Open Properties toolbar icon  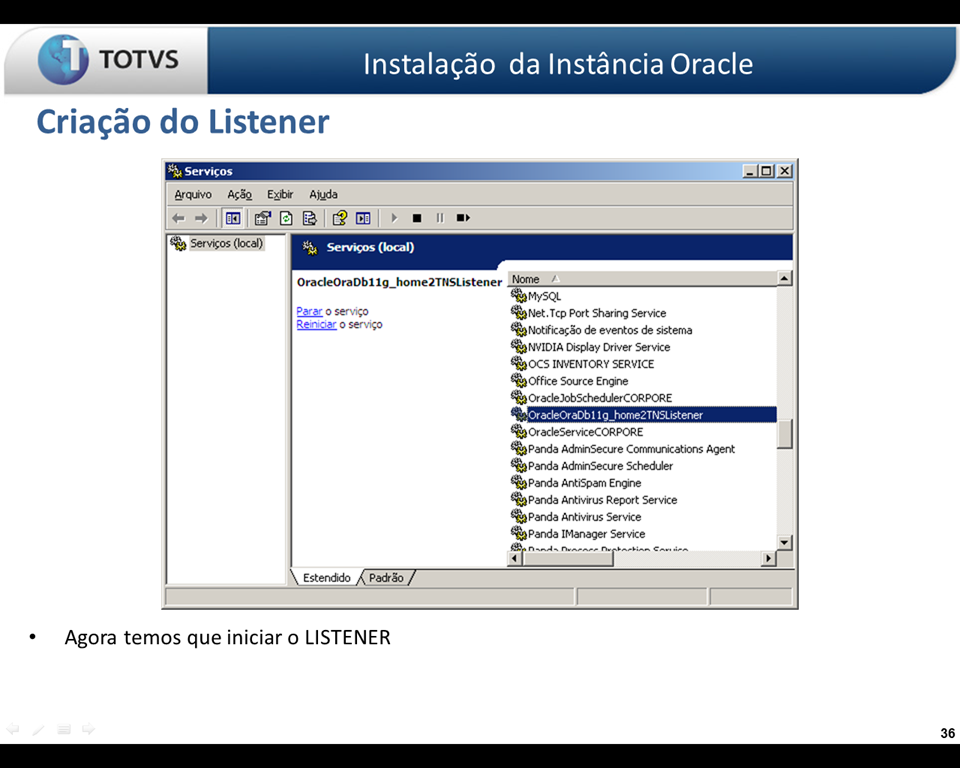pyautogui.click(x=263, y=218)
